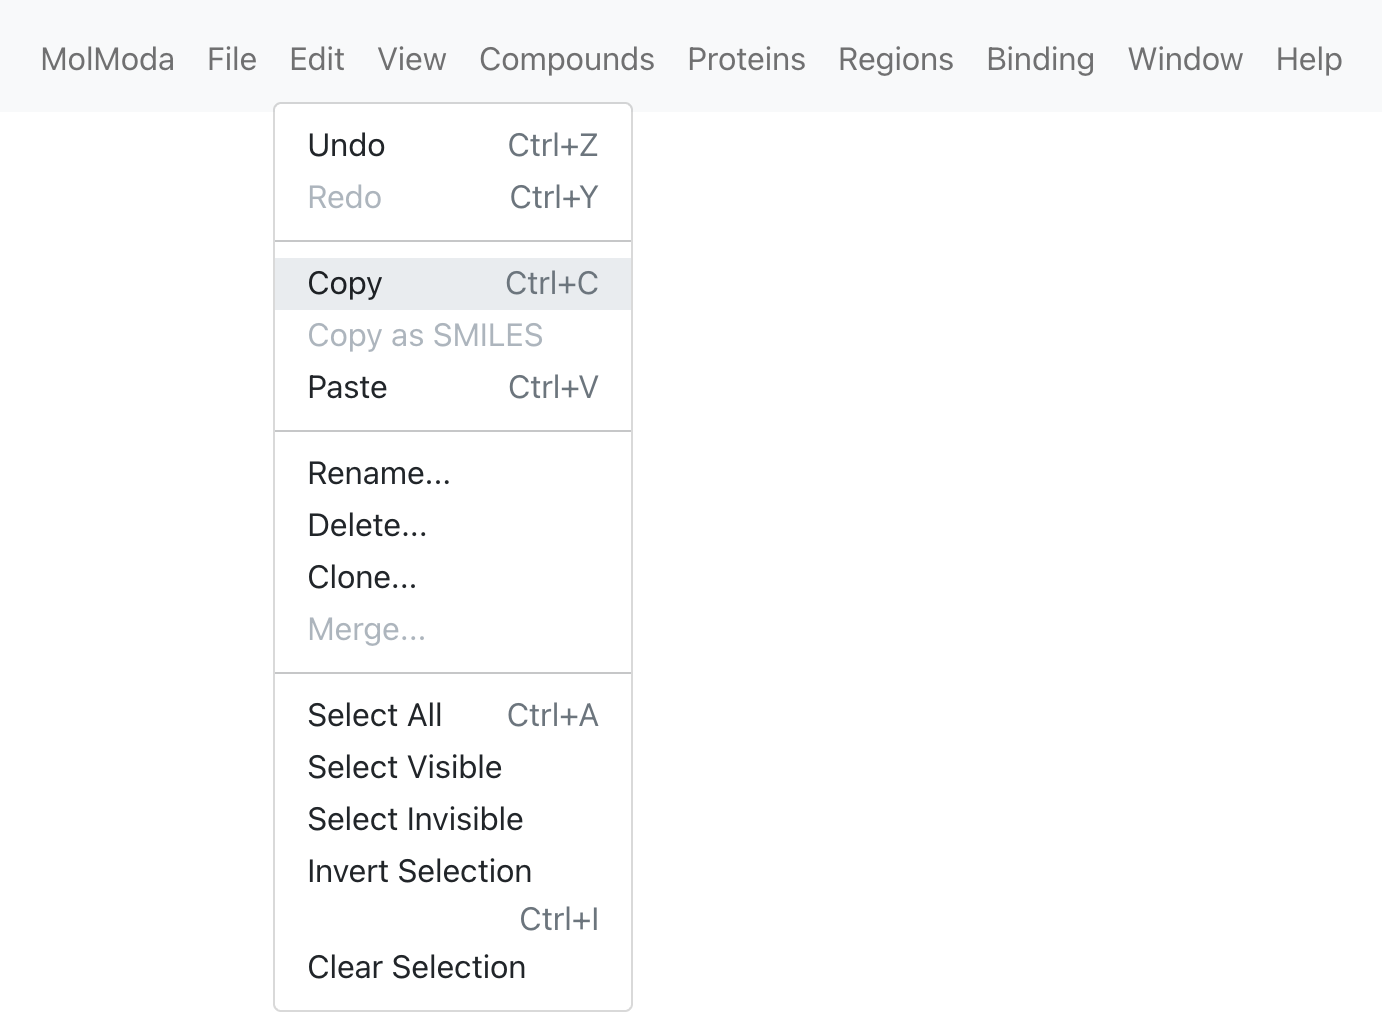Screen dimensions: 1382x1036
Task: Open the View menu
Action: (412, 59)
